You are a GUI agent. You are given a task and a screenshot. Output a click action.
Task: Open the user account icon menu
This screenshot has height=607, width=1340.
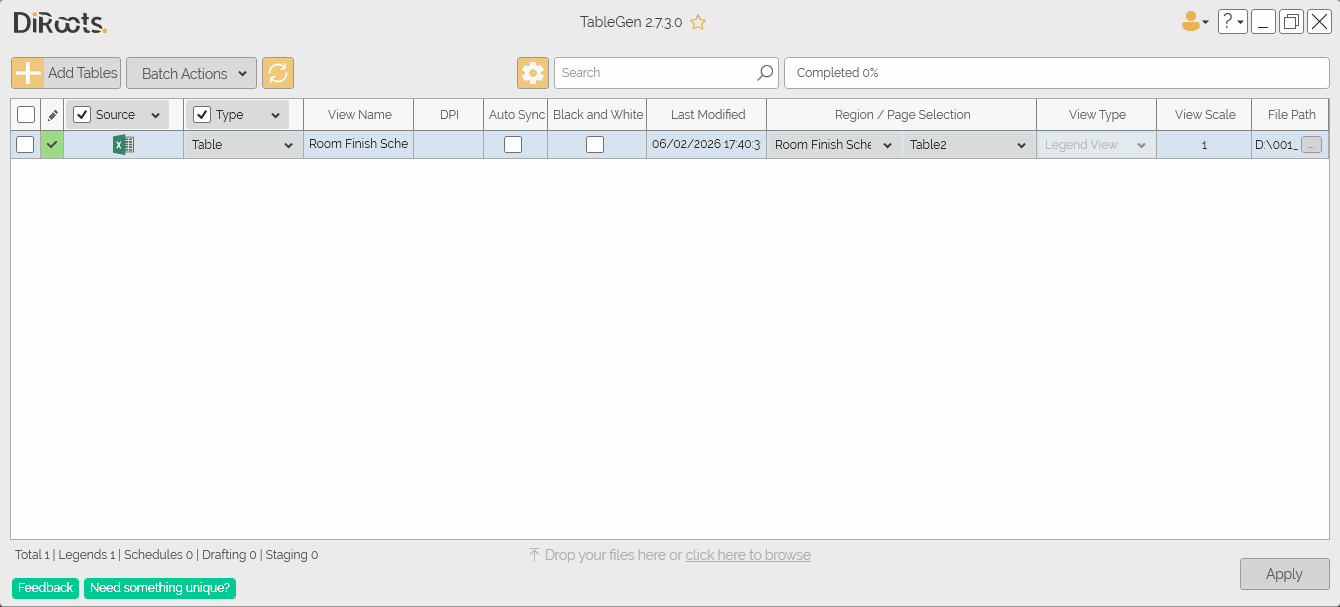1195,22
